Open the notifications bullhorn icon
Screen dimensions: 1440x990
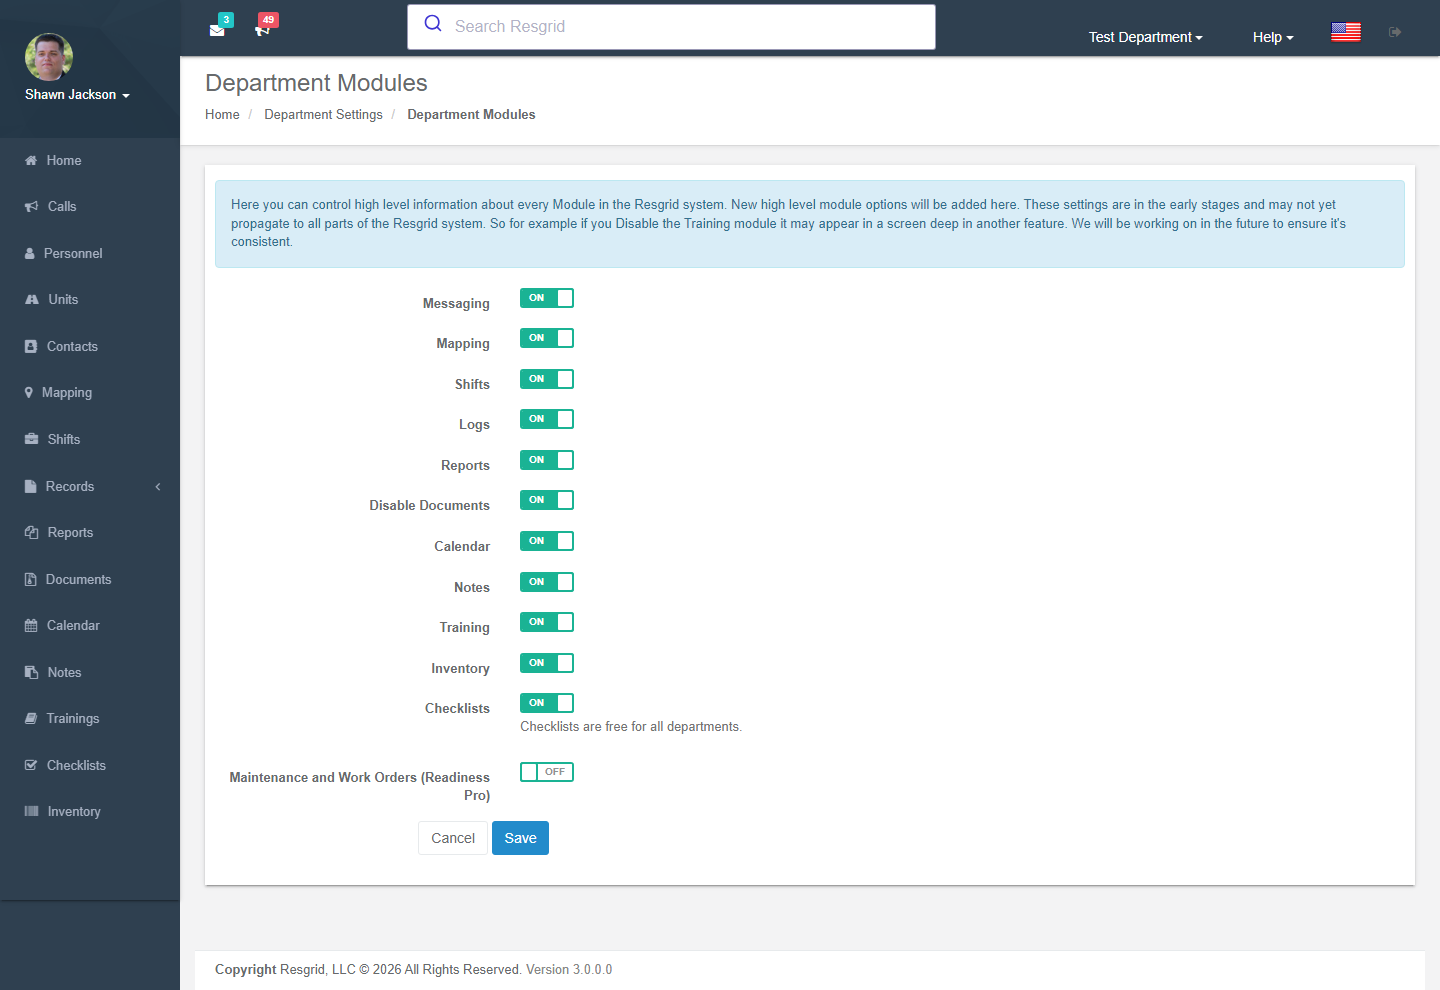pos(262,30)
